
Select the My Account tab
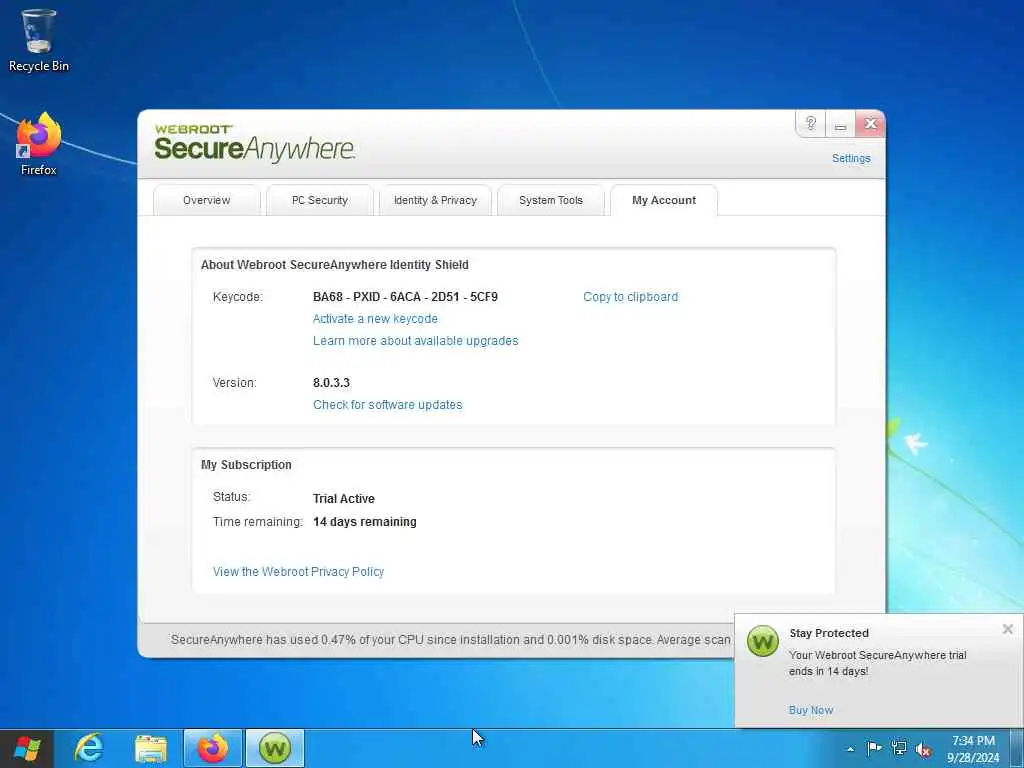(664, 200)
